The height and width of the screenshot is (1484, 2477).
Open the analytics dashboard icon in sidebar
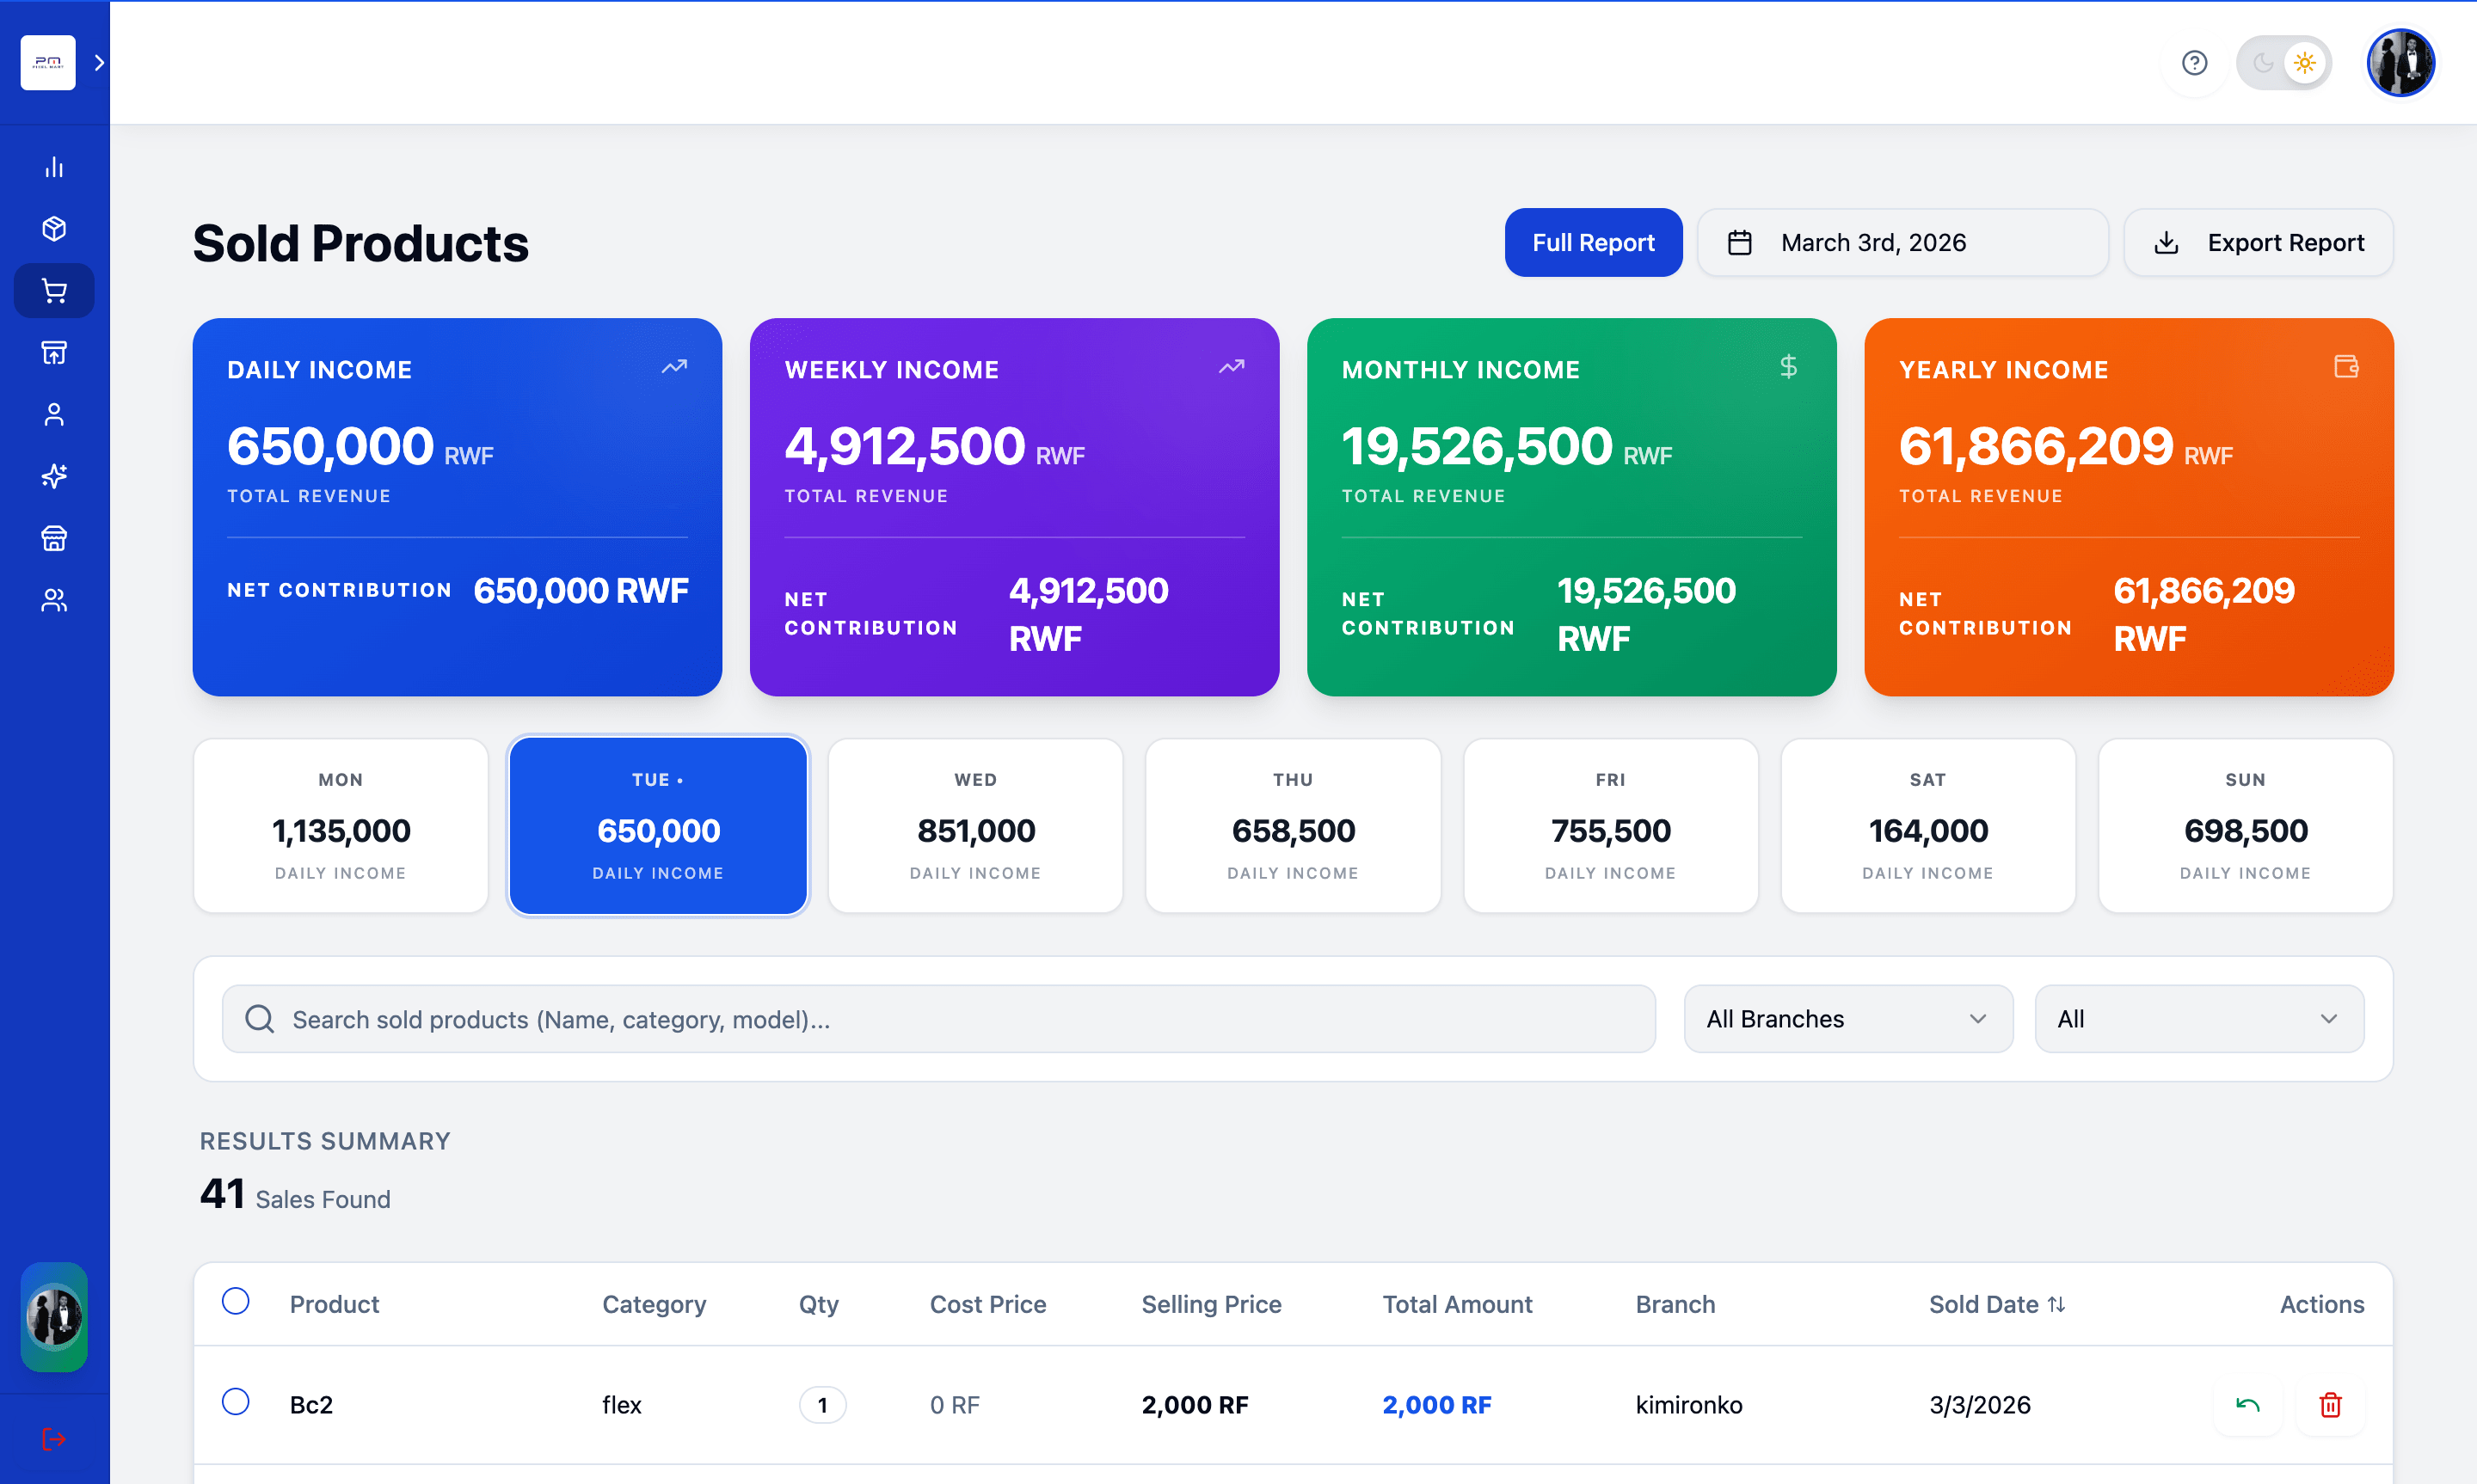point(53,166)
